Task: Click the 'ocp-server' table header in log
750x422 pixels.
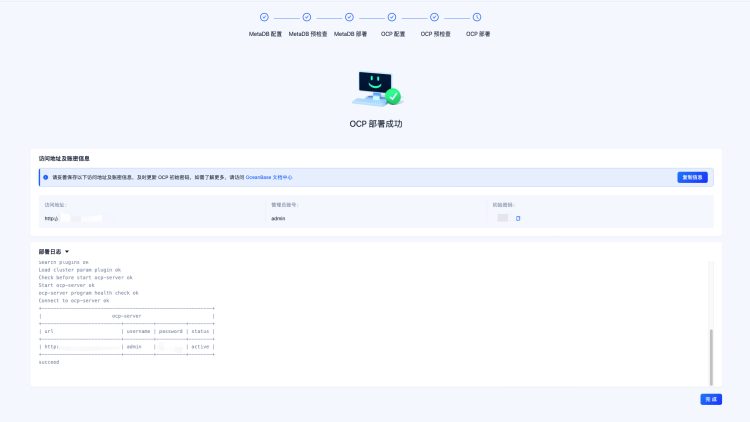Action: (x=127, y=316)
